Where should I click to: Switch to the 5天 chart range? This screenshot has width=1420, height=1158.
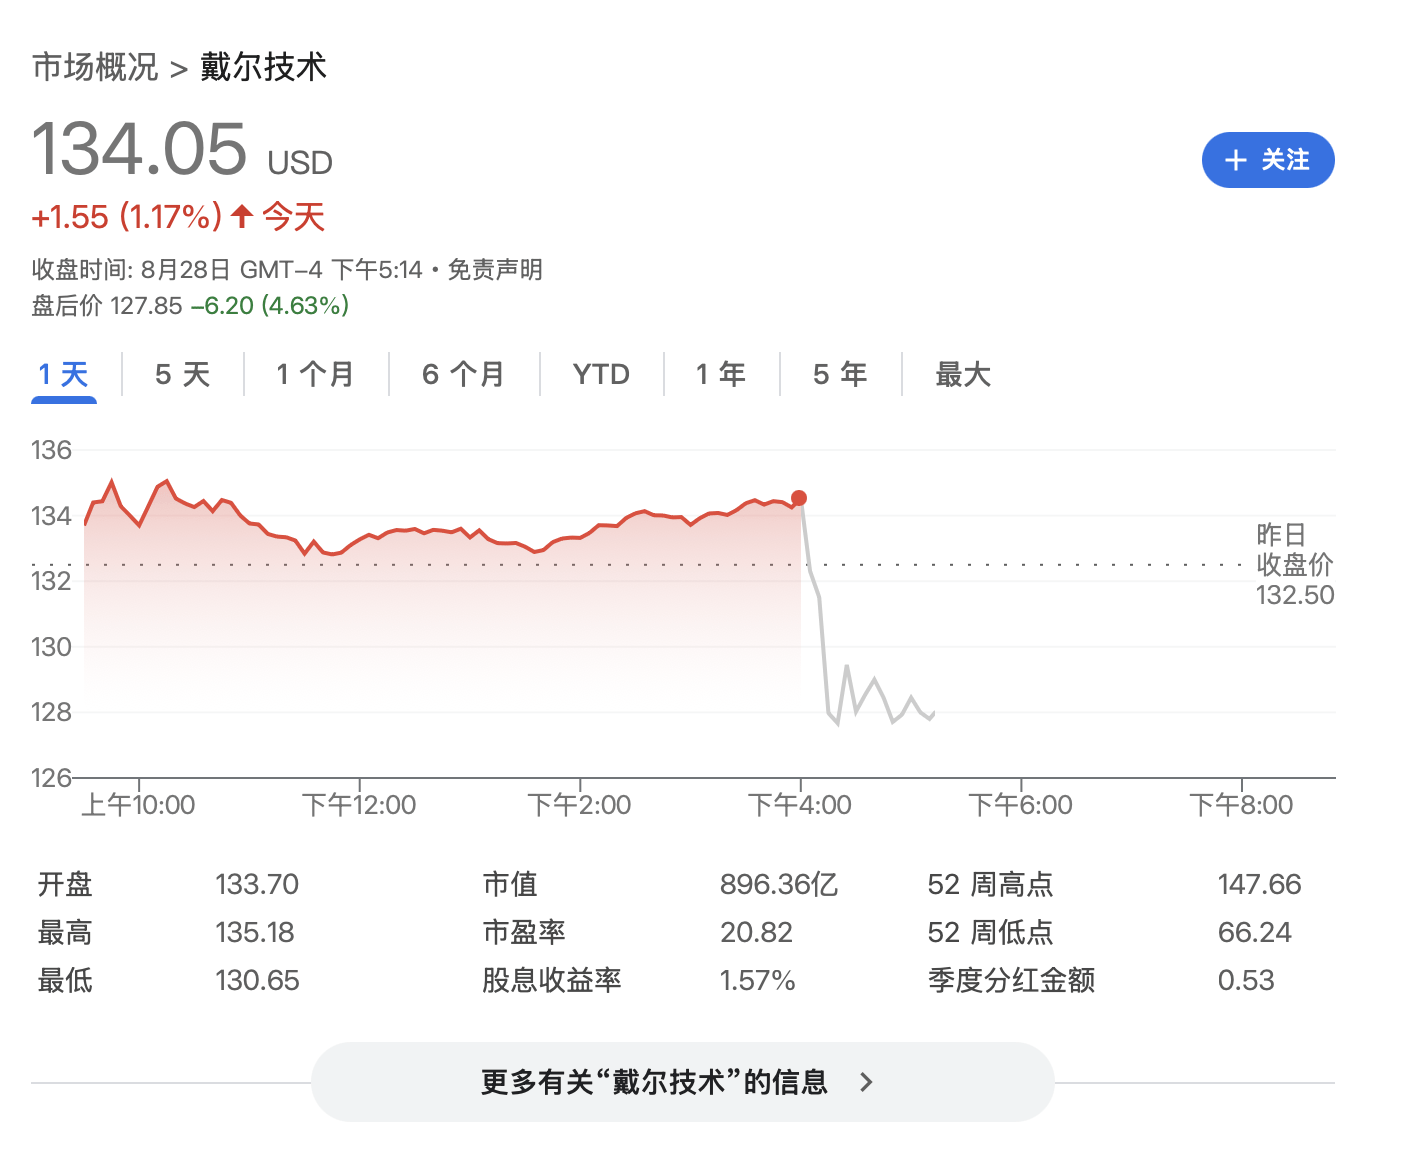pyautogui.click(x=182, y=374)
